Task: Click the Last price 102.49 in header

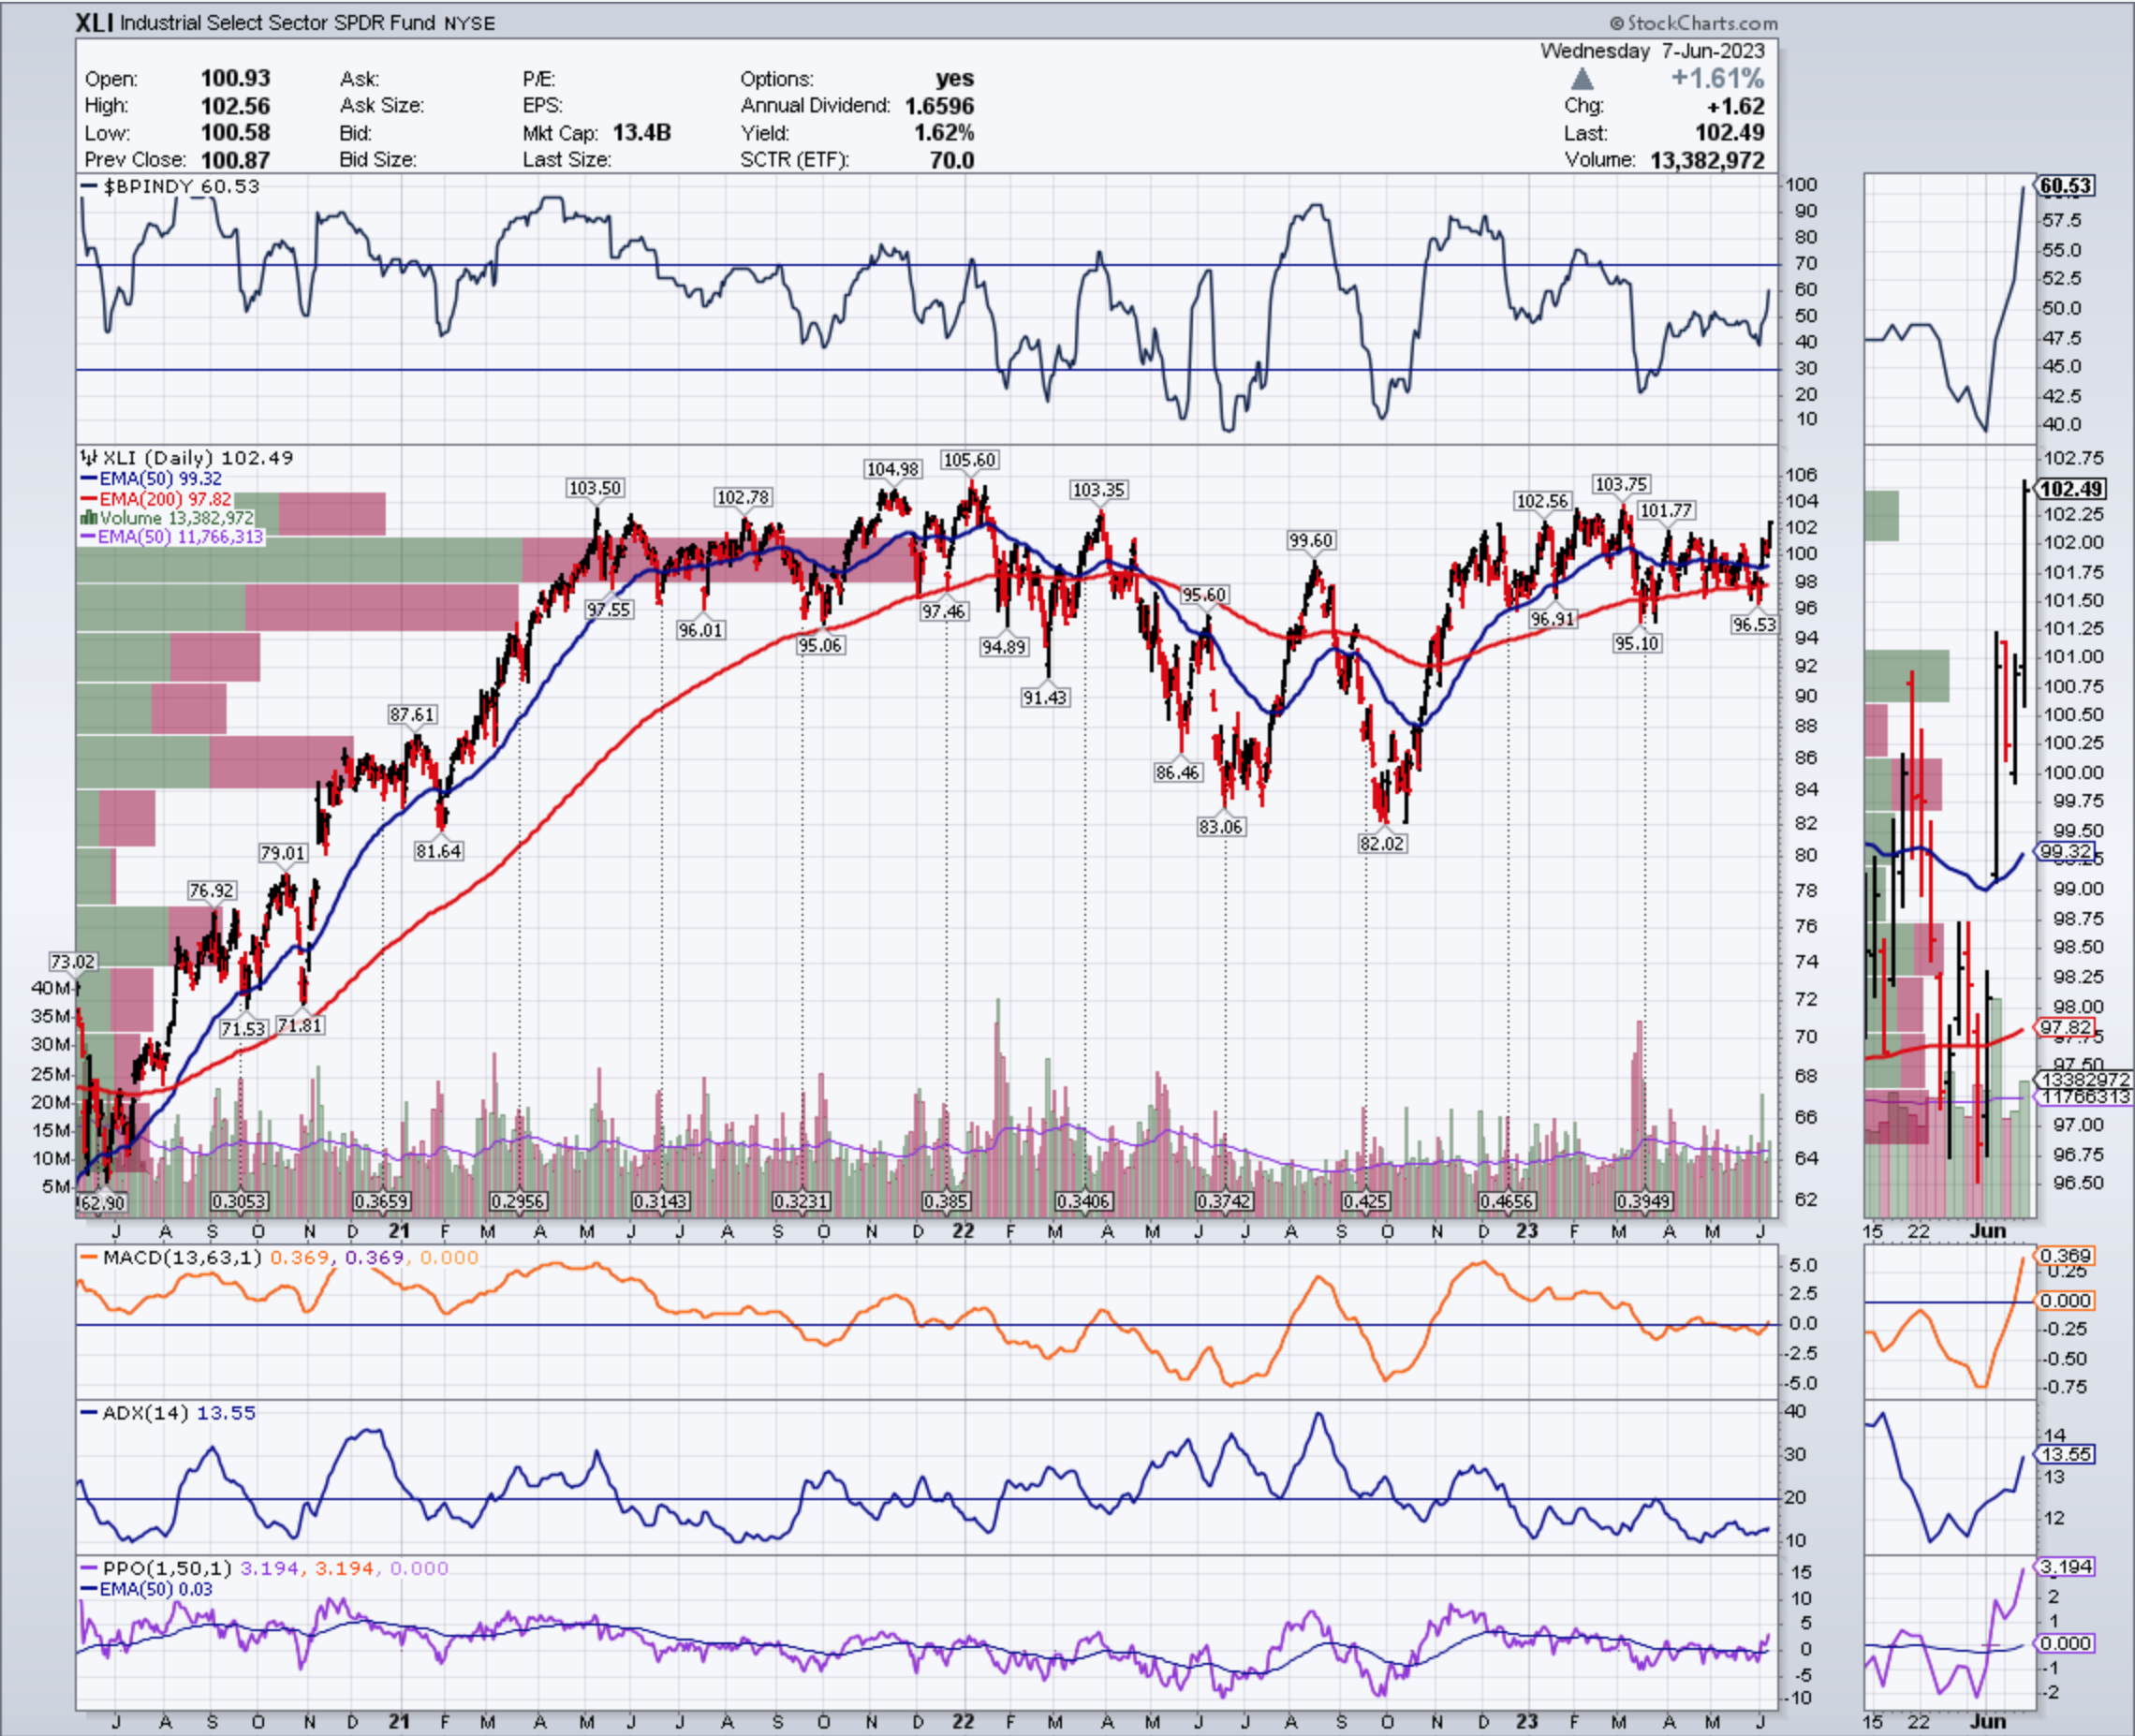Action: [1730, 132]
